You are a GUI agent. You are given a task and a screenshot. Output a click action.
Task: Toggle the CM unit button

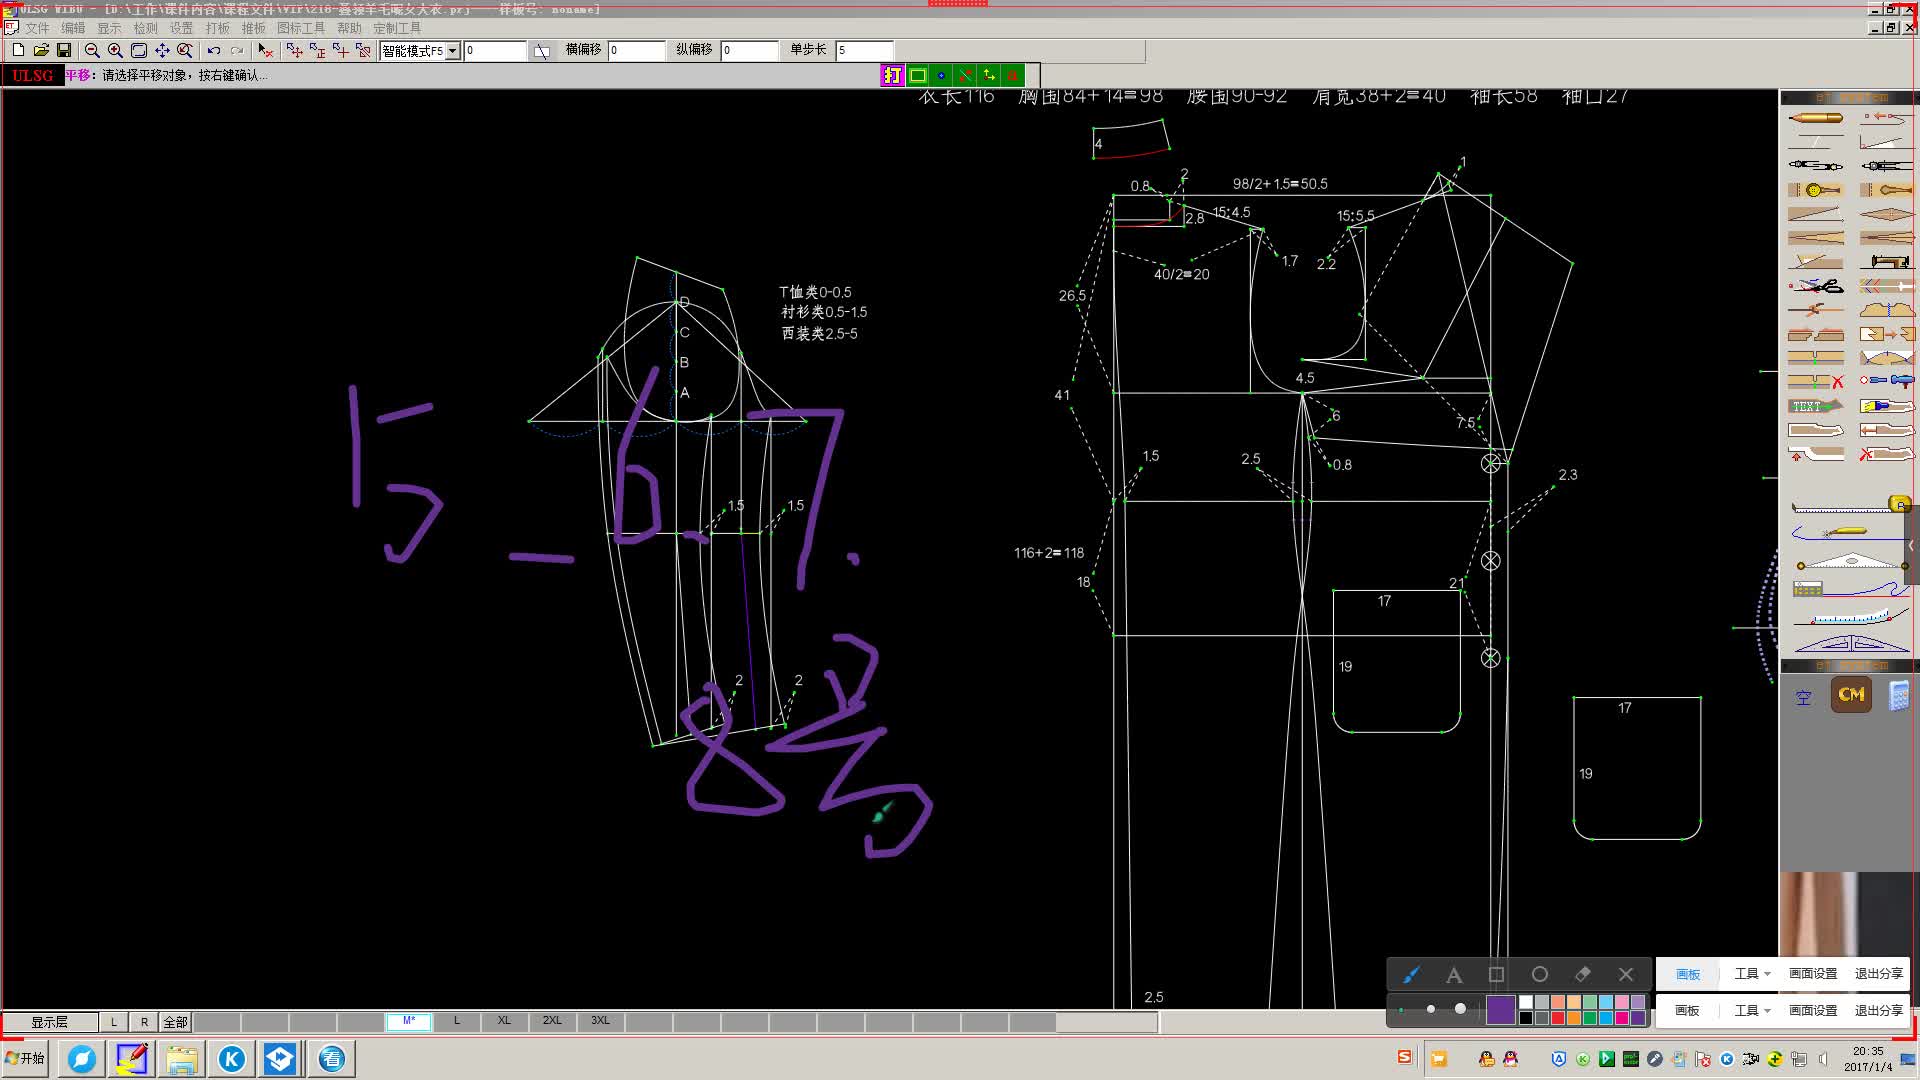coord(1851,694)
